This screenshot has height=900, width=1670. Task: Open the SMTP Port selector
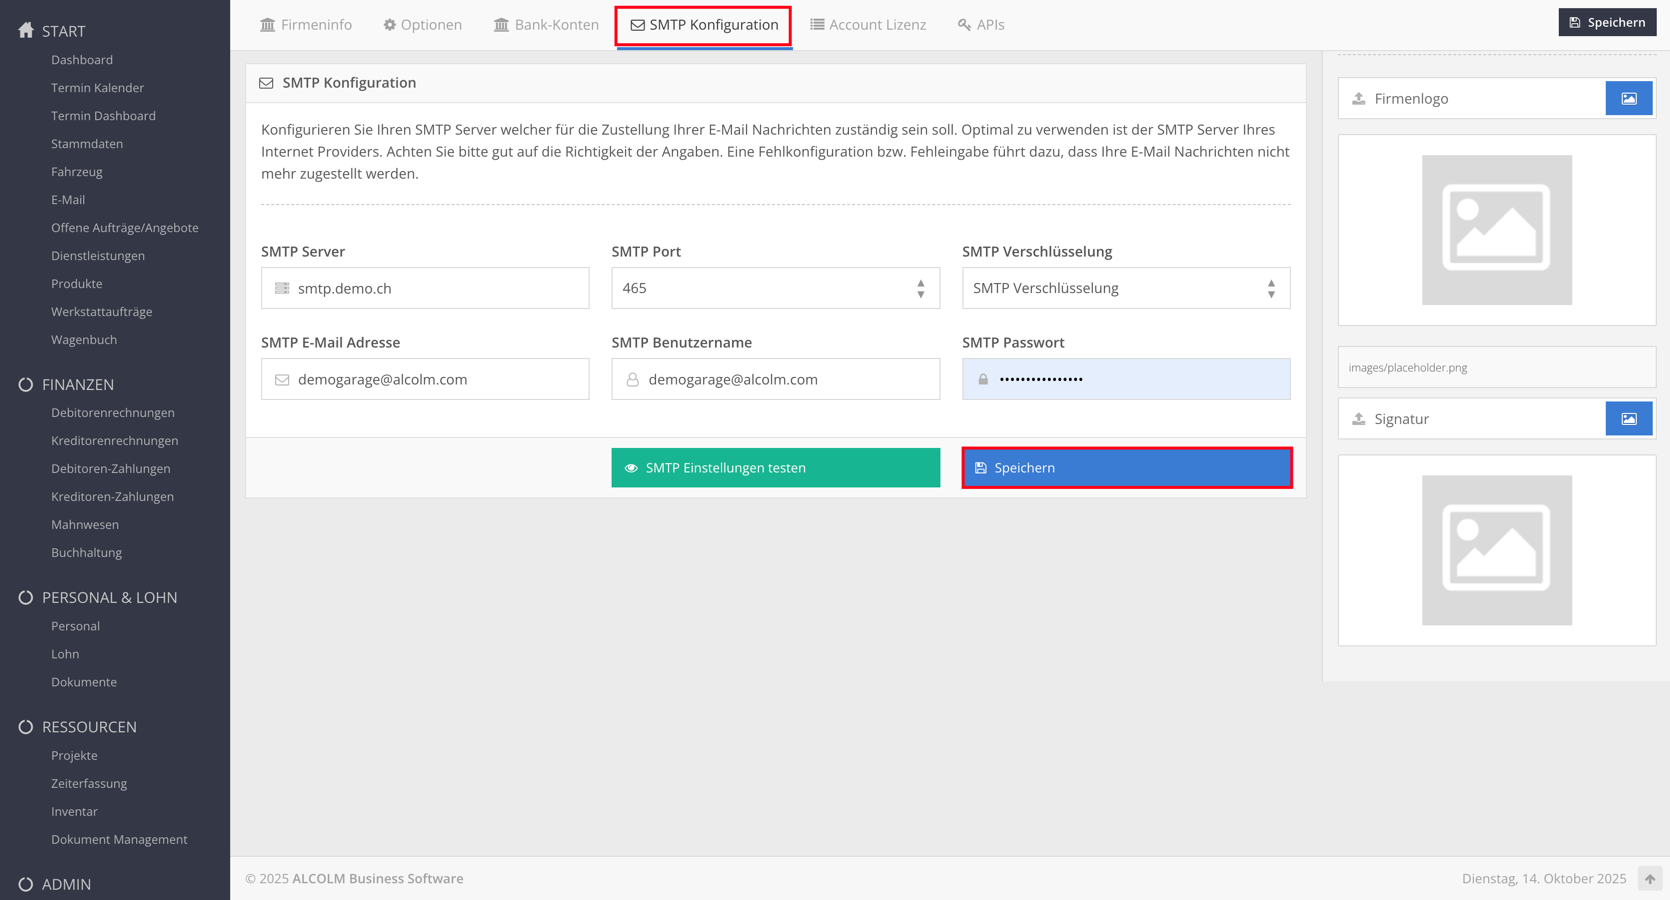point(775,288)
